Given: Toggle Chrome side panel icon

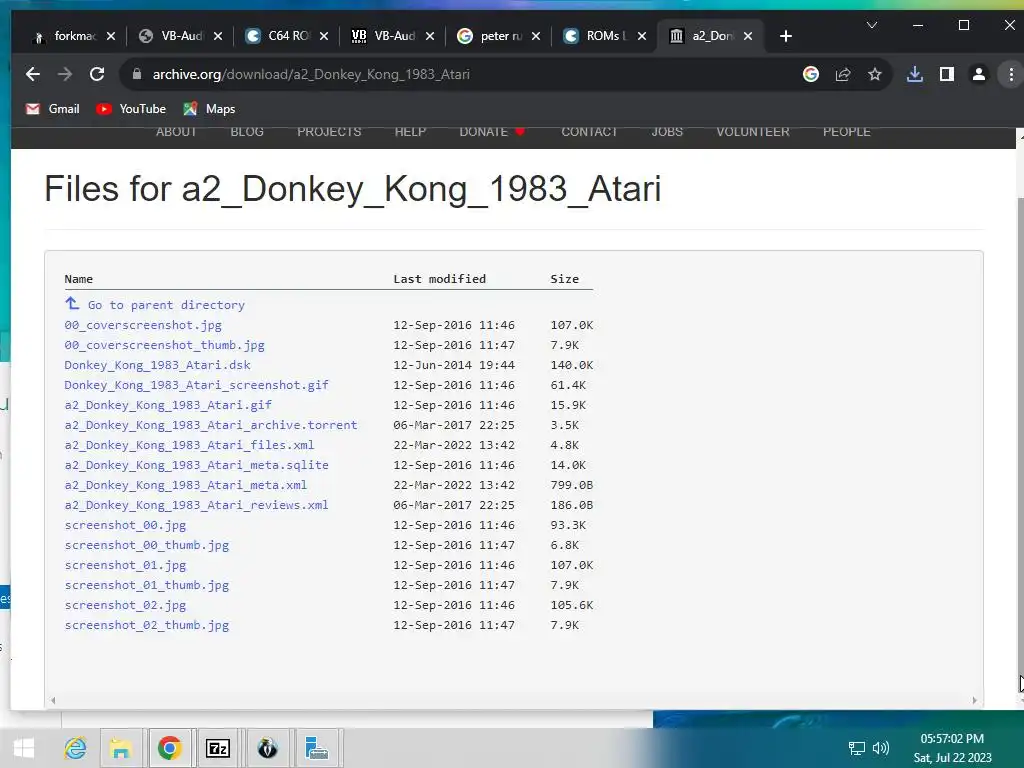Looking at the screenshot, I should (x=946, y=74).
